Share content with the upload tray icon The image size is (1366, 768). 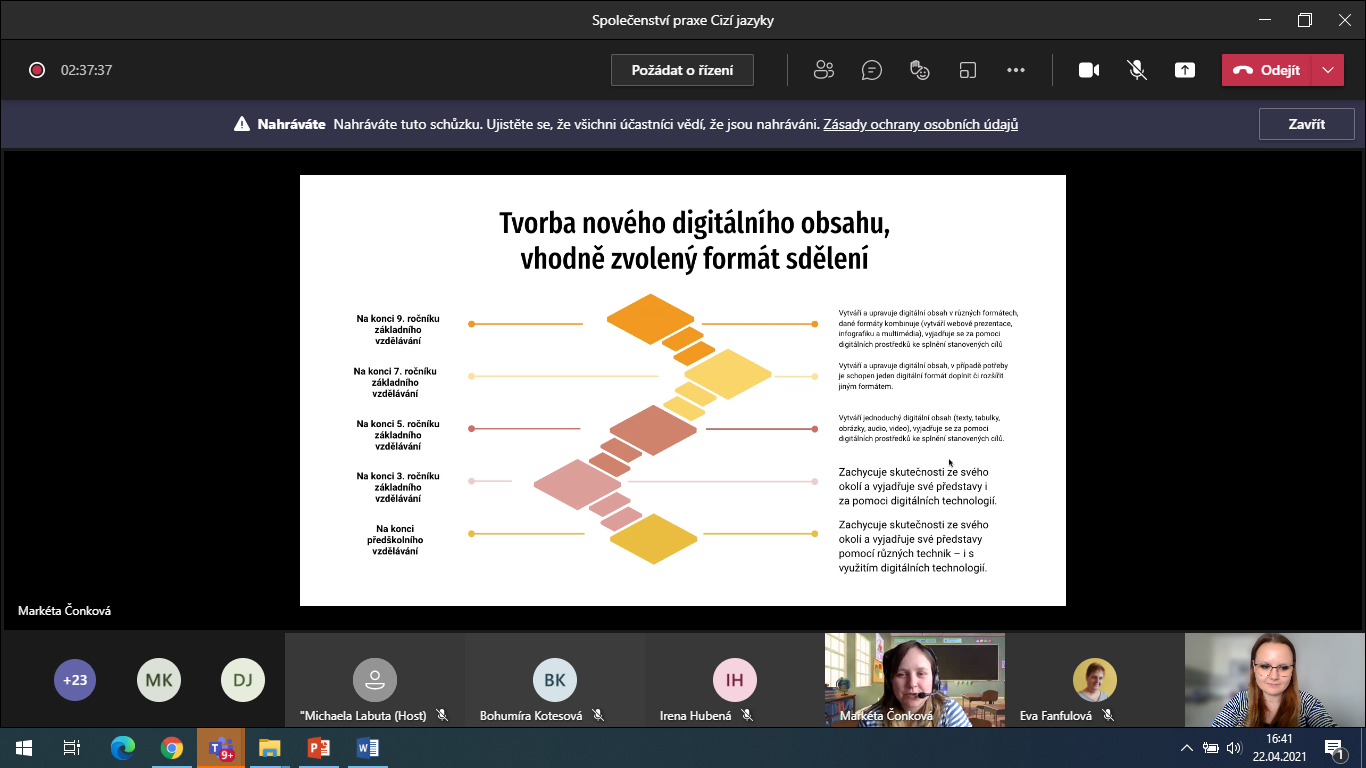1185,70
